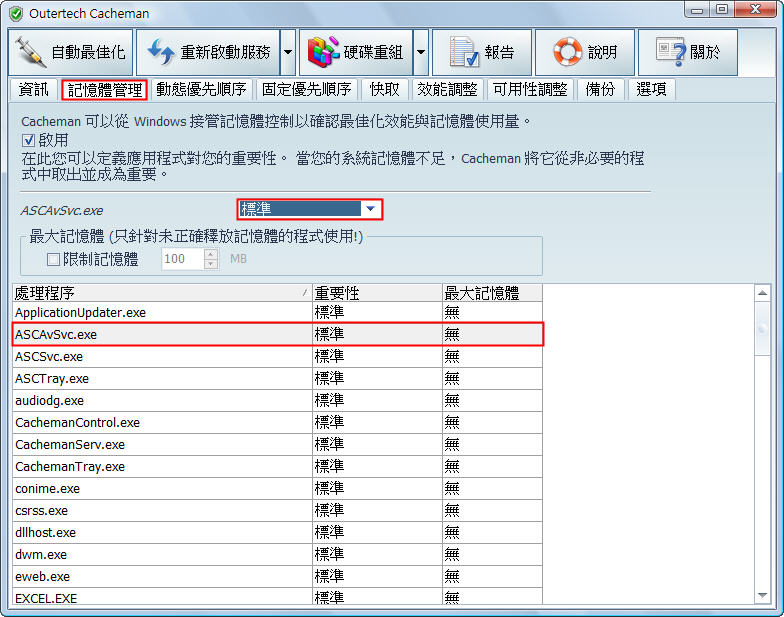Sort by 處理程序 column header
The height and width of the screenshot is (617, 784).
[x=160, y=292]
